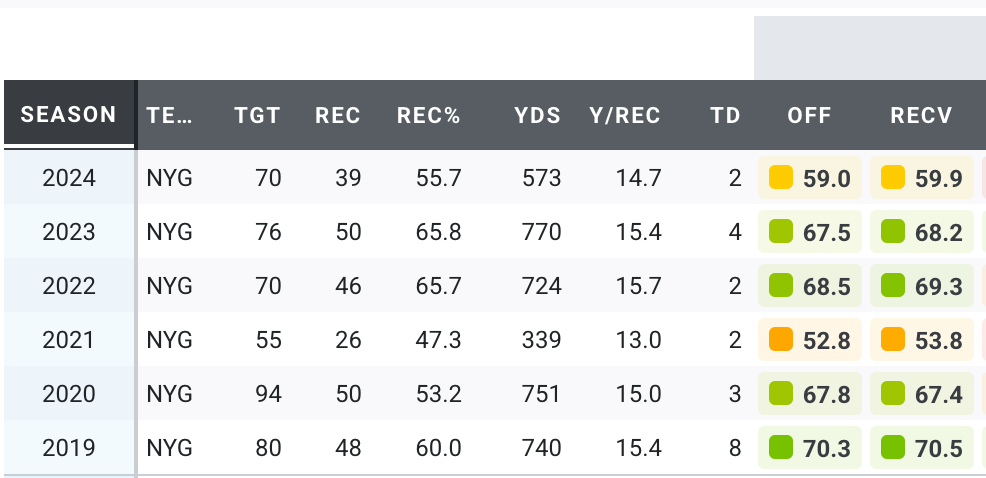986x478 pixels.
Task: Click the 770 yards value for 2023
Action: pos(541,232)
